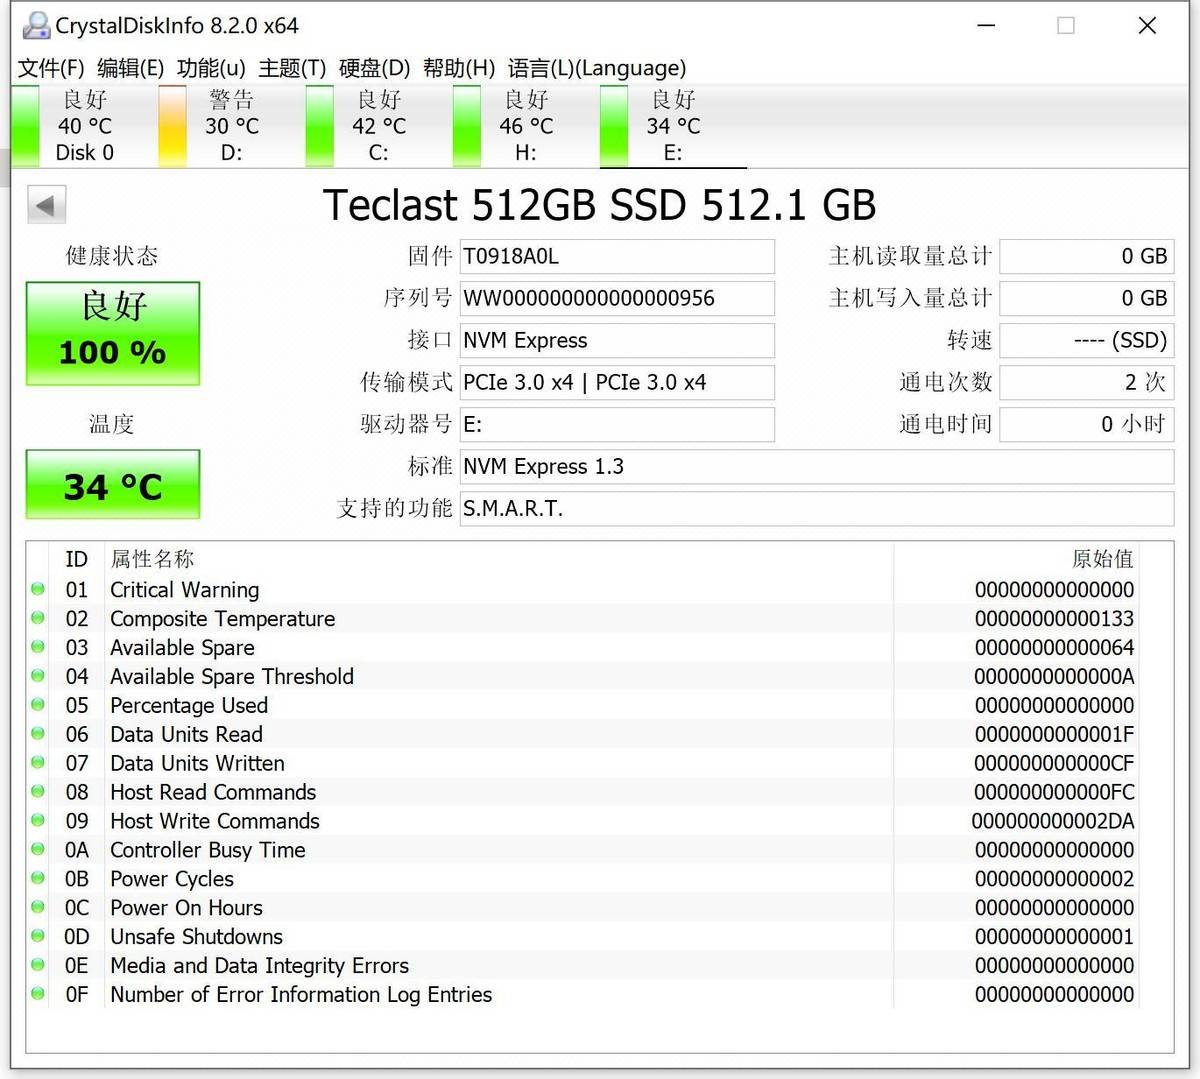Viewport: 1200px width, 1079px height.
Task: Click the 良好 100 % health status button
Action: tap(113, 333)
